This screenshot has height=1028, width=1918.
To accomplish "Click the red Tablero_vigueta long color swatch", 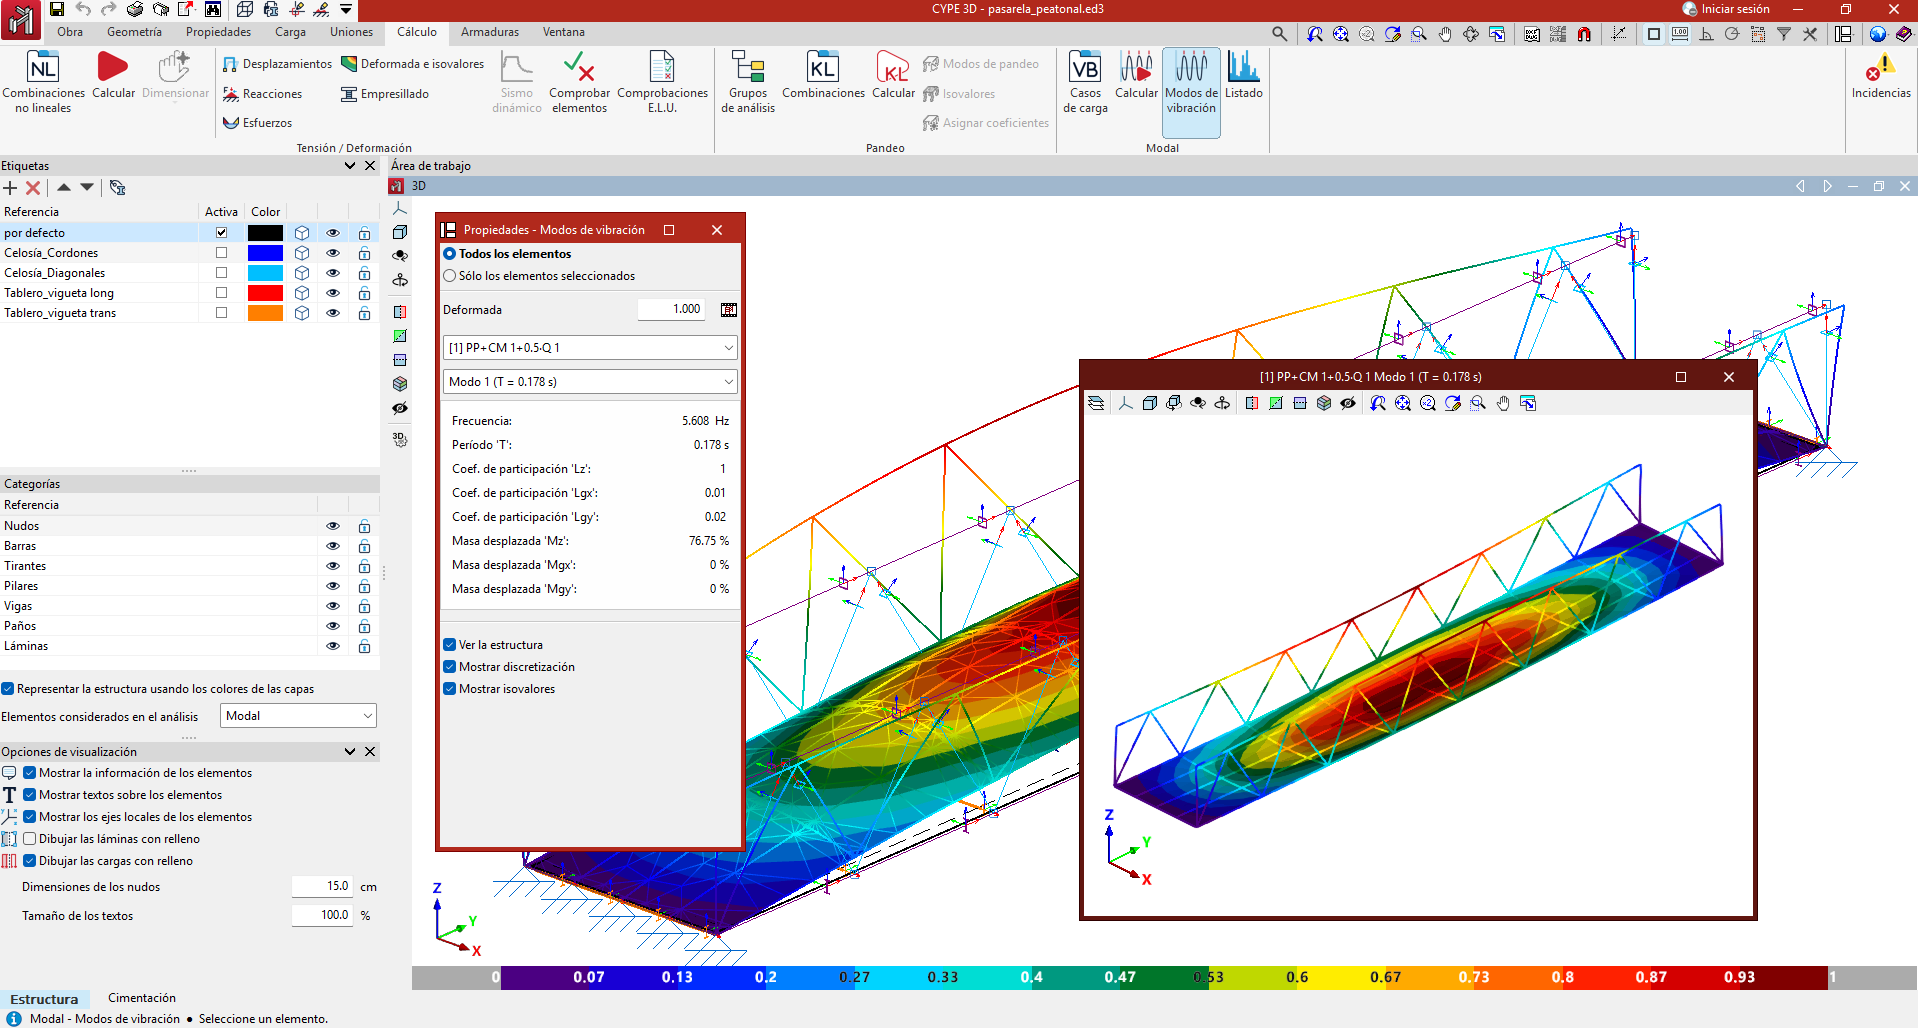I will pyautogui.click(x=265, y=293).
